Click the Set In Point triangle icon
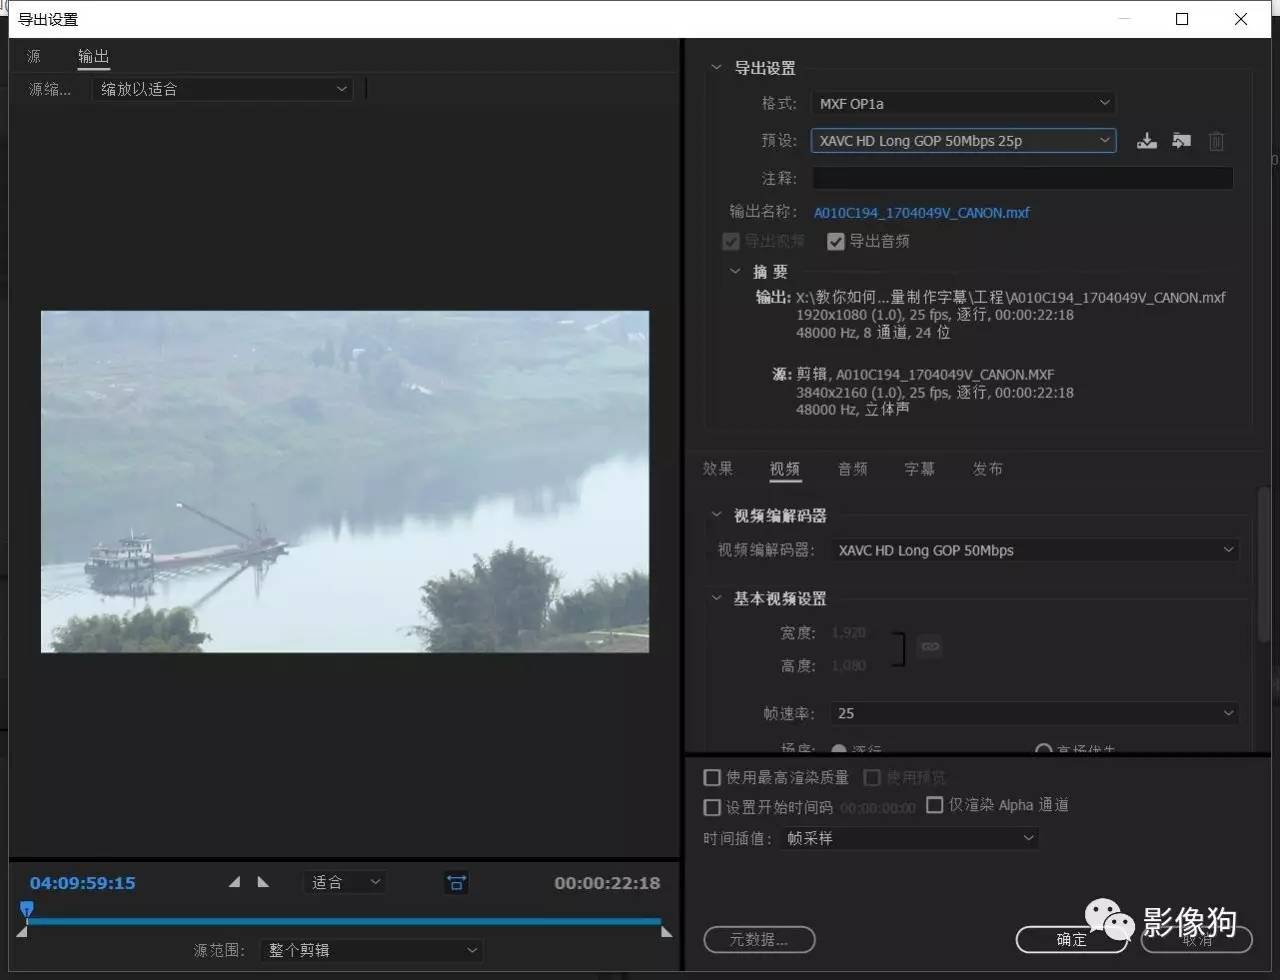 click(x=234, y=882)
